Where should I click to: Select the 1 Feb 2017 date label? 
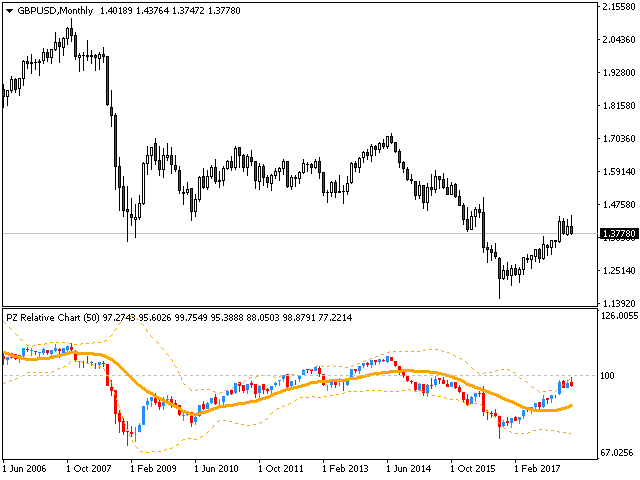537,468
